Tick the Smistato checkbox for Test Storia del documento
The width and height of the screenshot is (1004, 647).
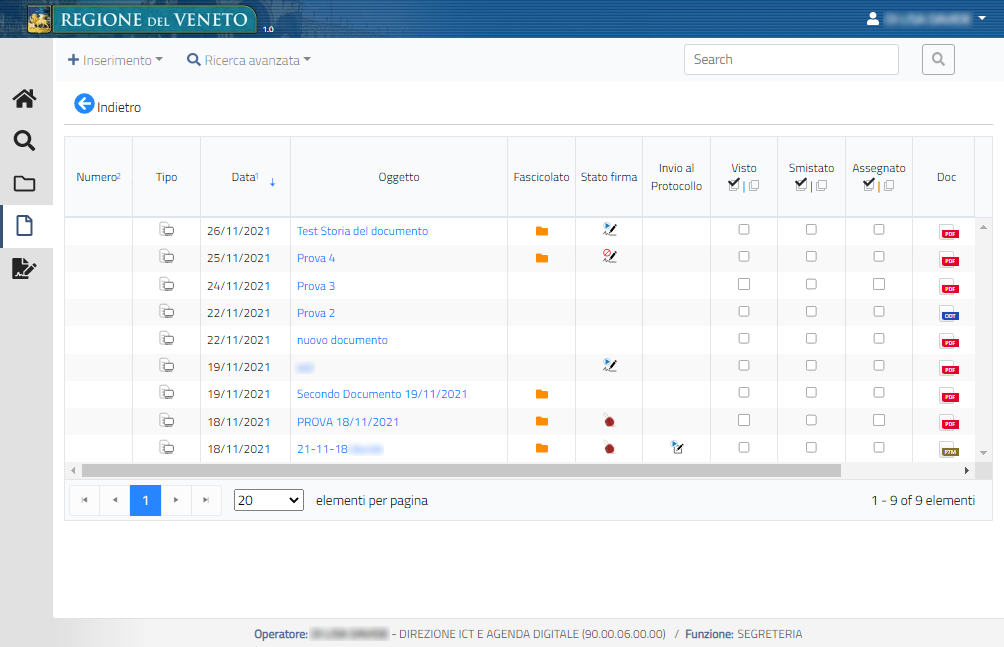(811, 229)
